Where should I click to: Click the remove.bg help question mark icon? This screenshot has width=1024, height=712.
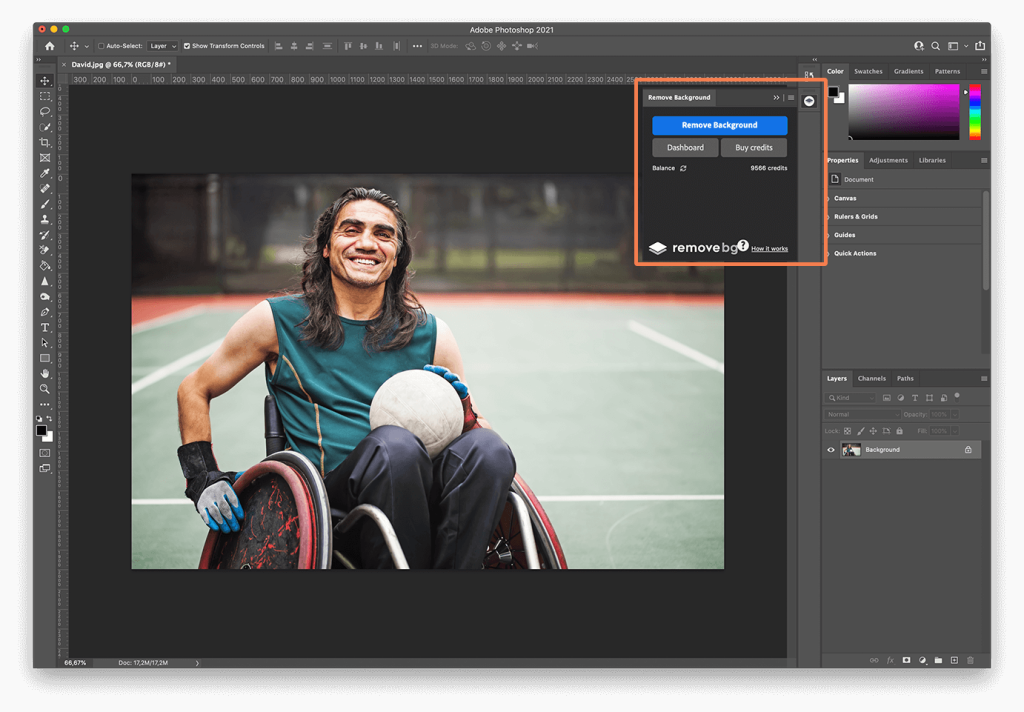pyautogui.click(x=743, y=245)
